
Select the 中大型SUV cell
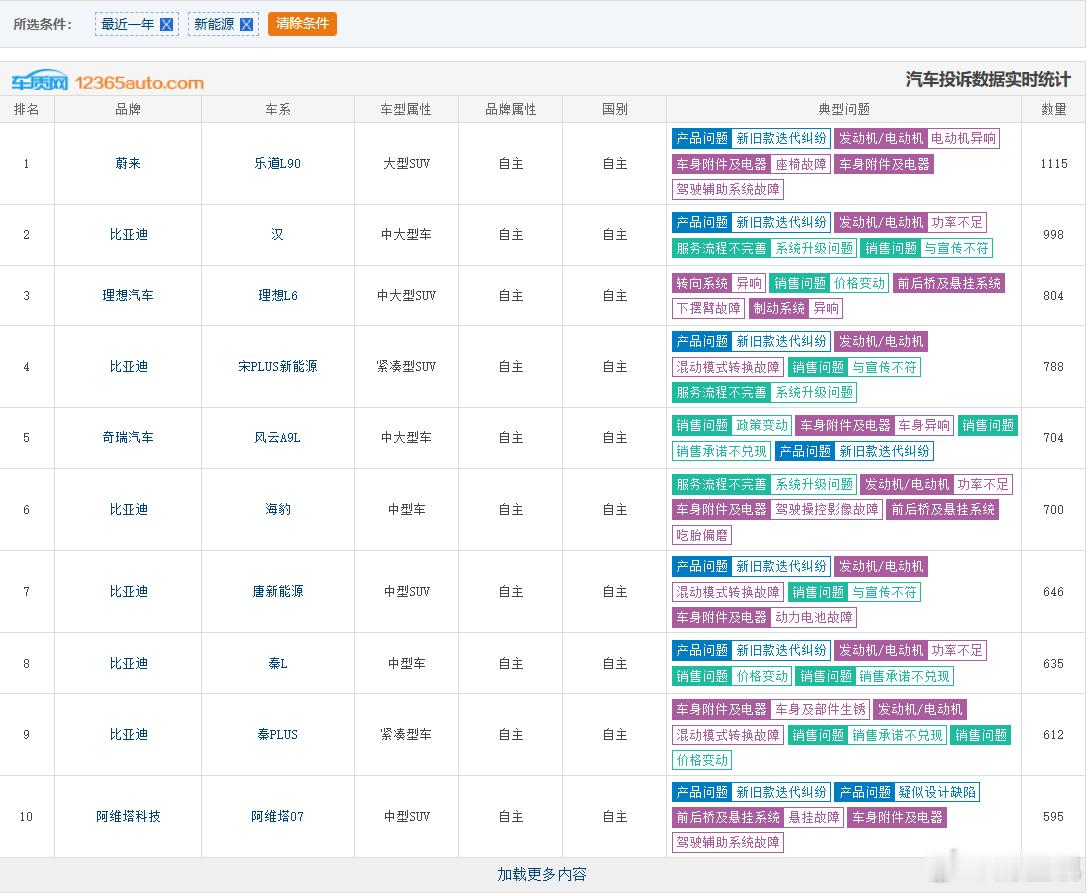click(x=406, y=296)
